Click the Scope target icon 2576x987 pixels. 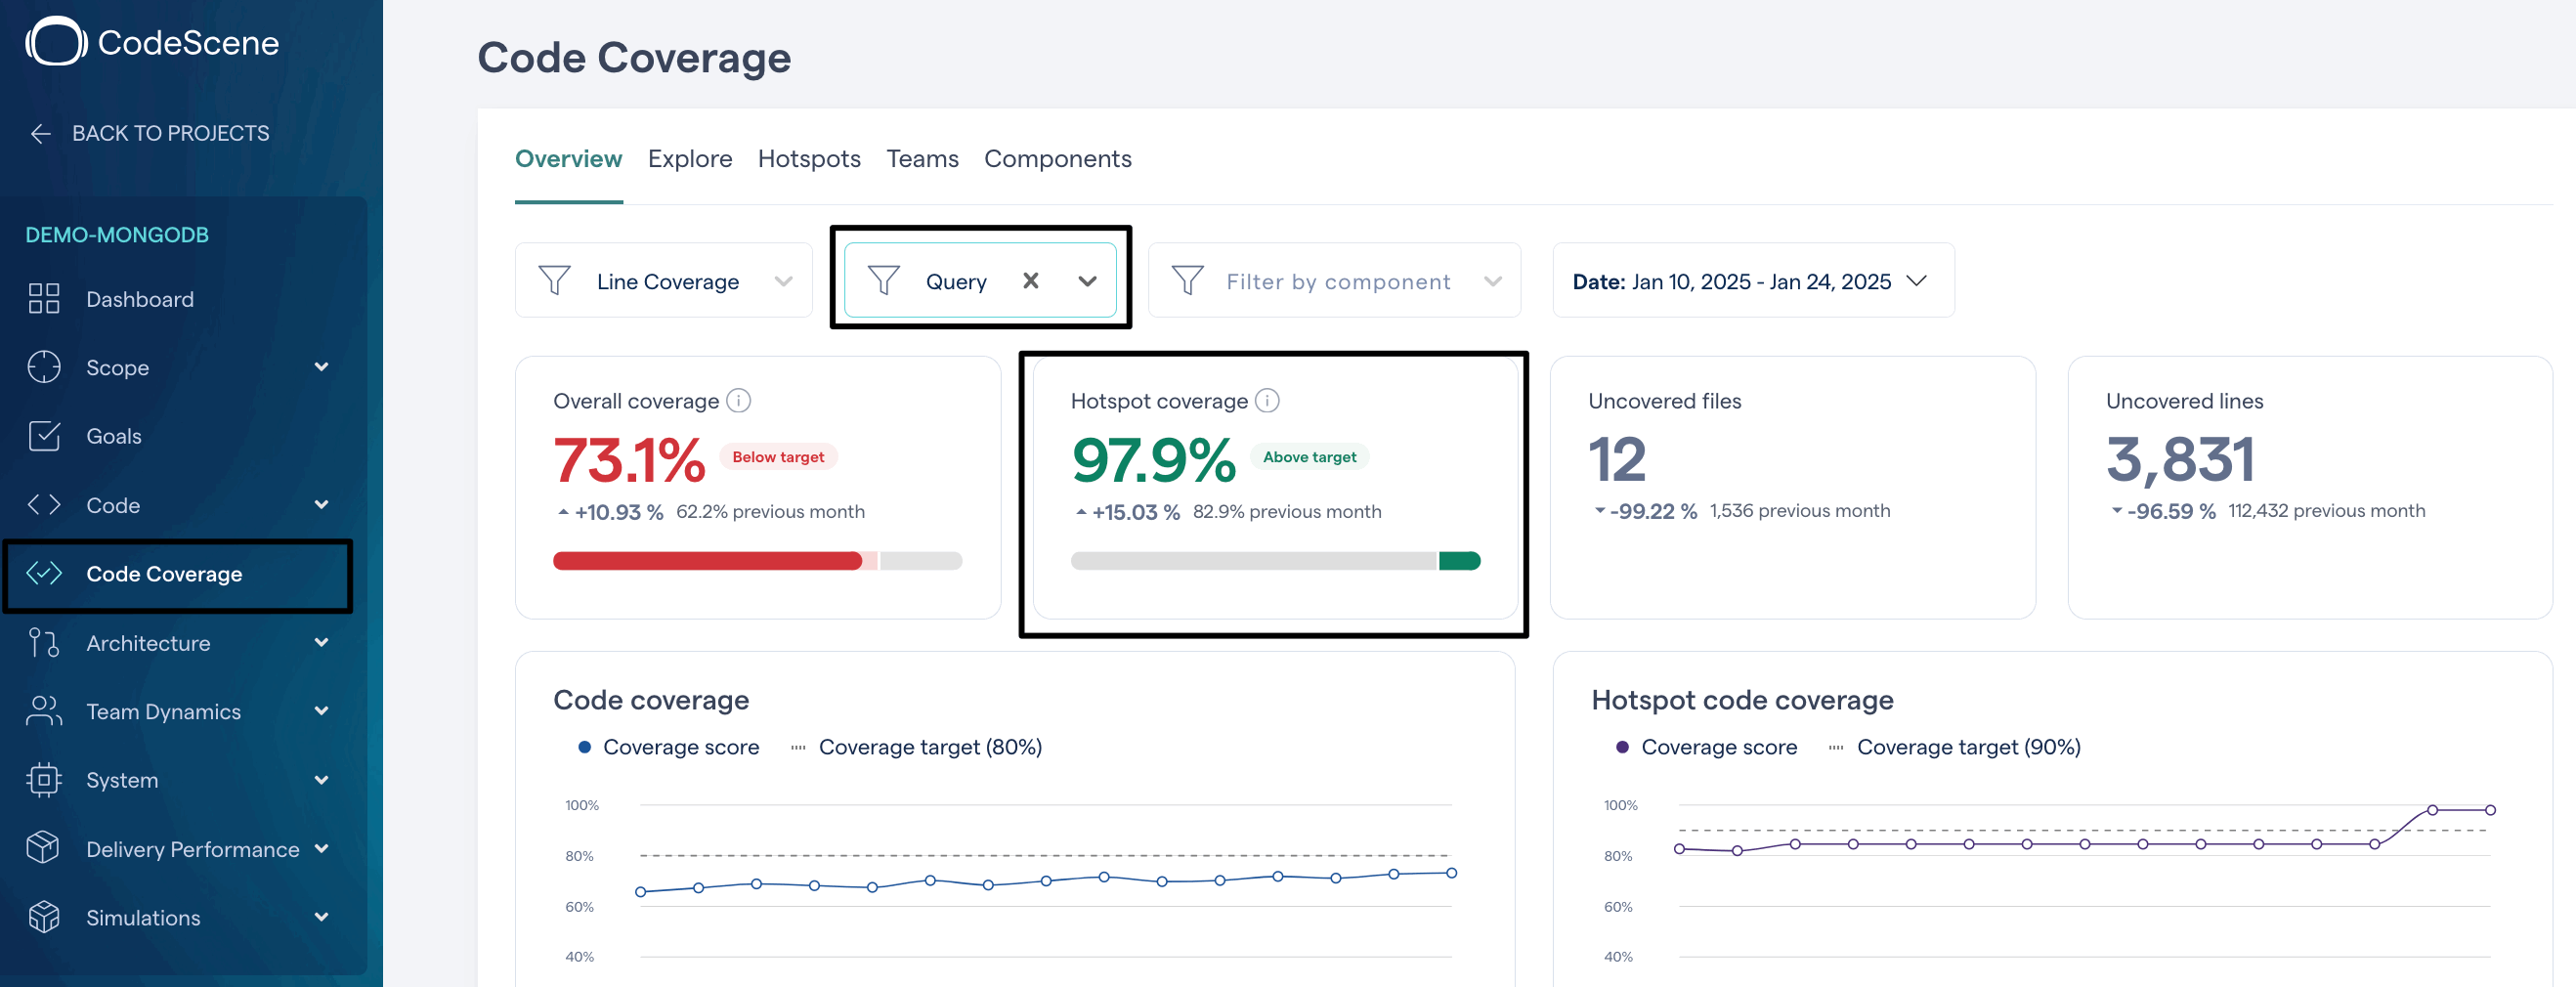click(44, 367)
